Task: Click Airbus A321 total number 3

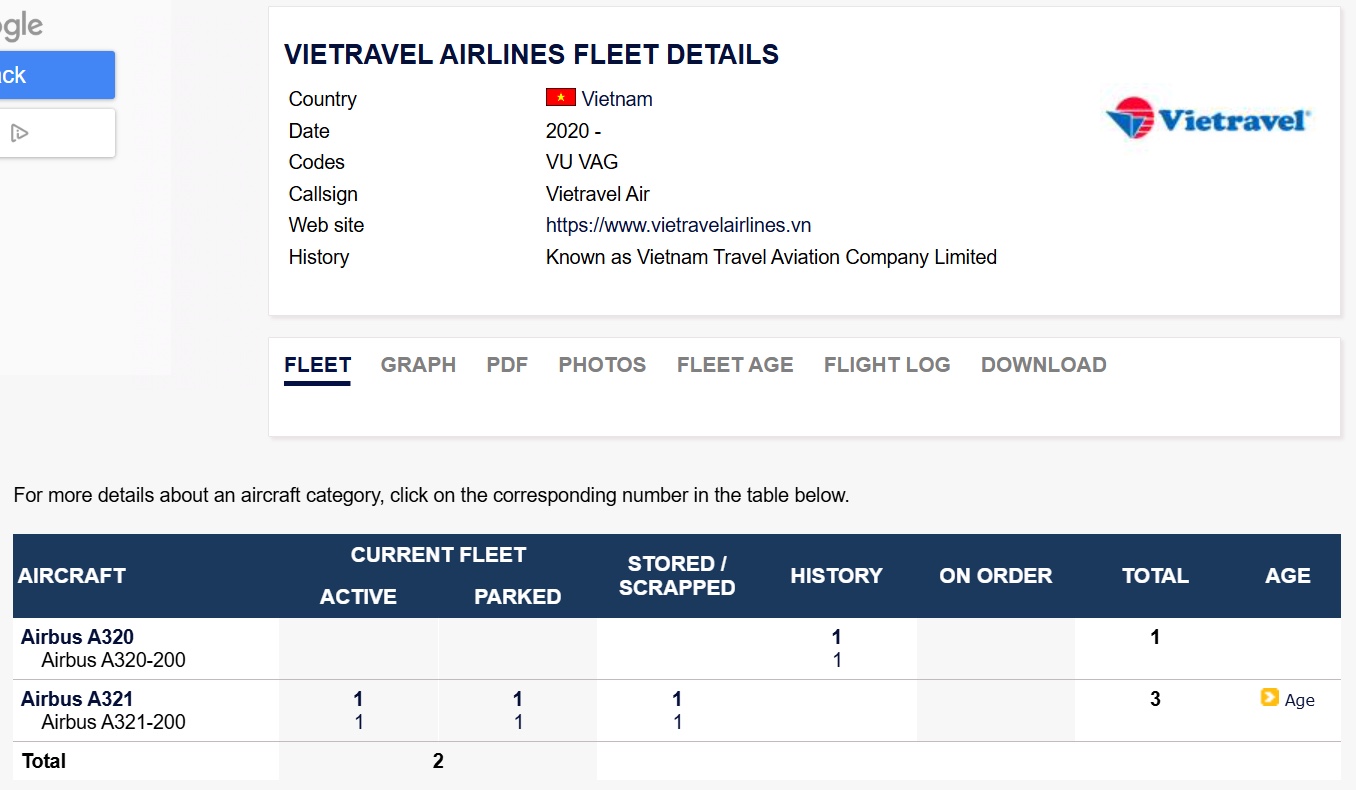Action: (1155, 699)
